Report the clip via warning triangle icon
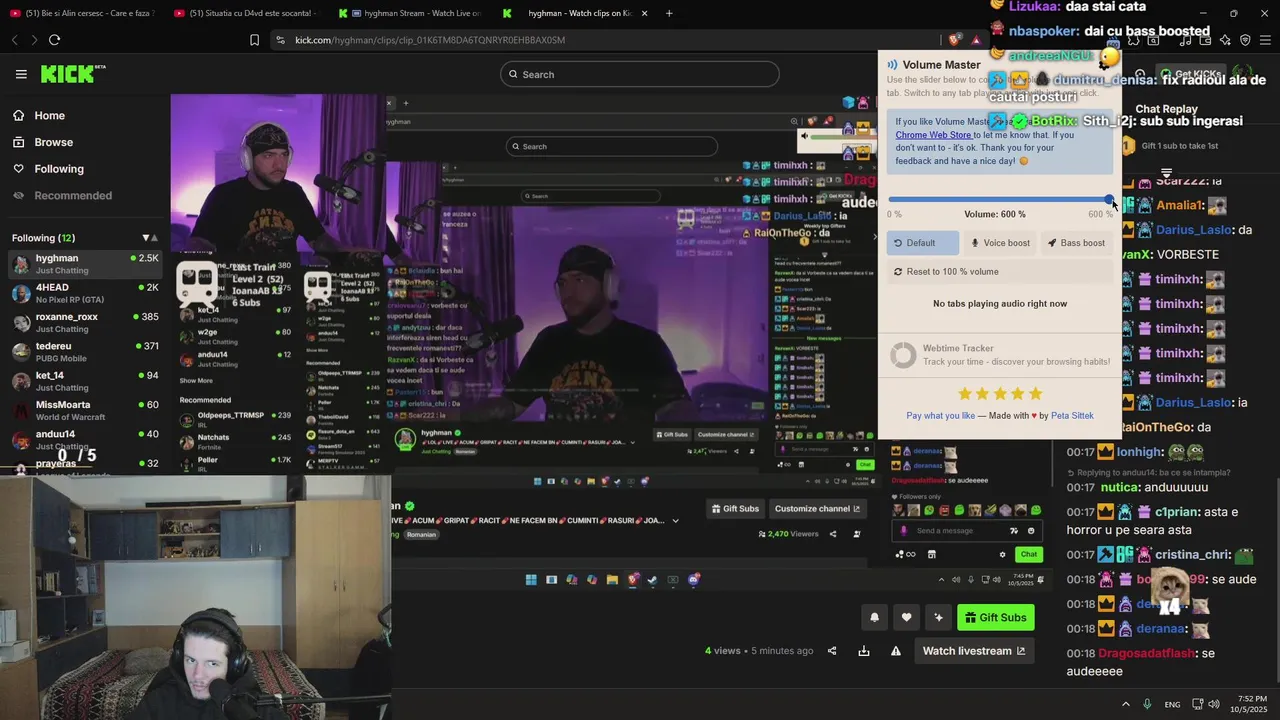 coord(896,651)
